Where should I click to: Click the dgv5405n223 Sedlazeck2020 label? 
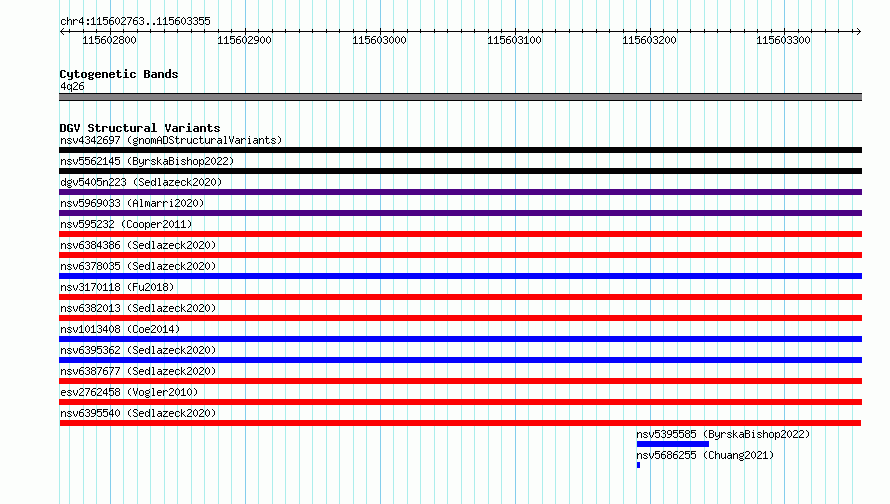pyautogui.click(x=141, y=182)
